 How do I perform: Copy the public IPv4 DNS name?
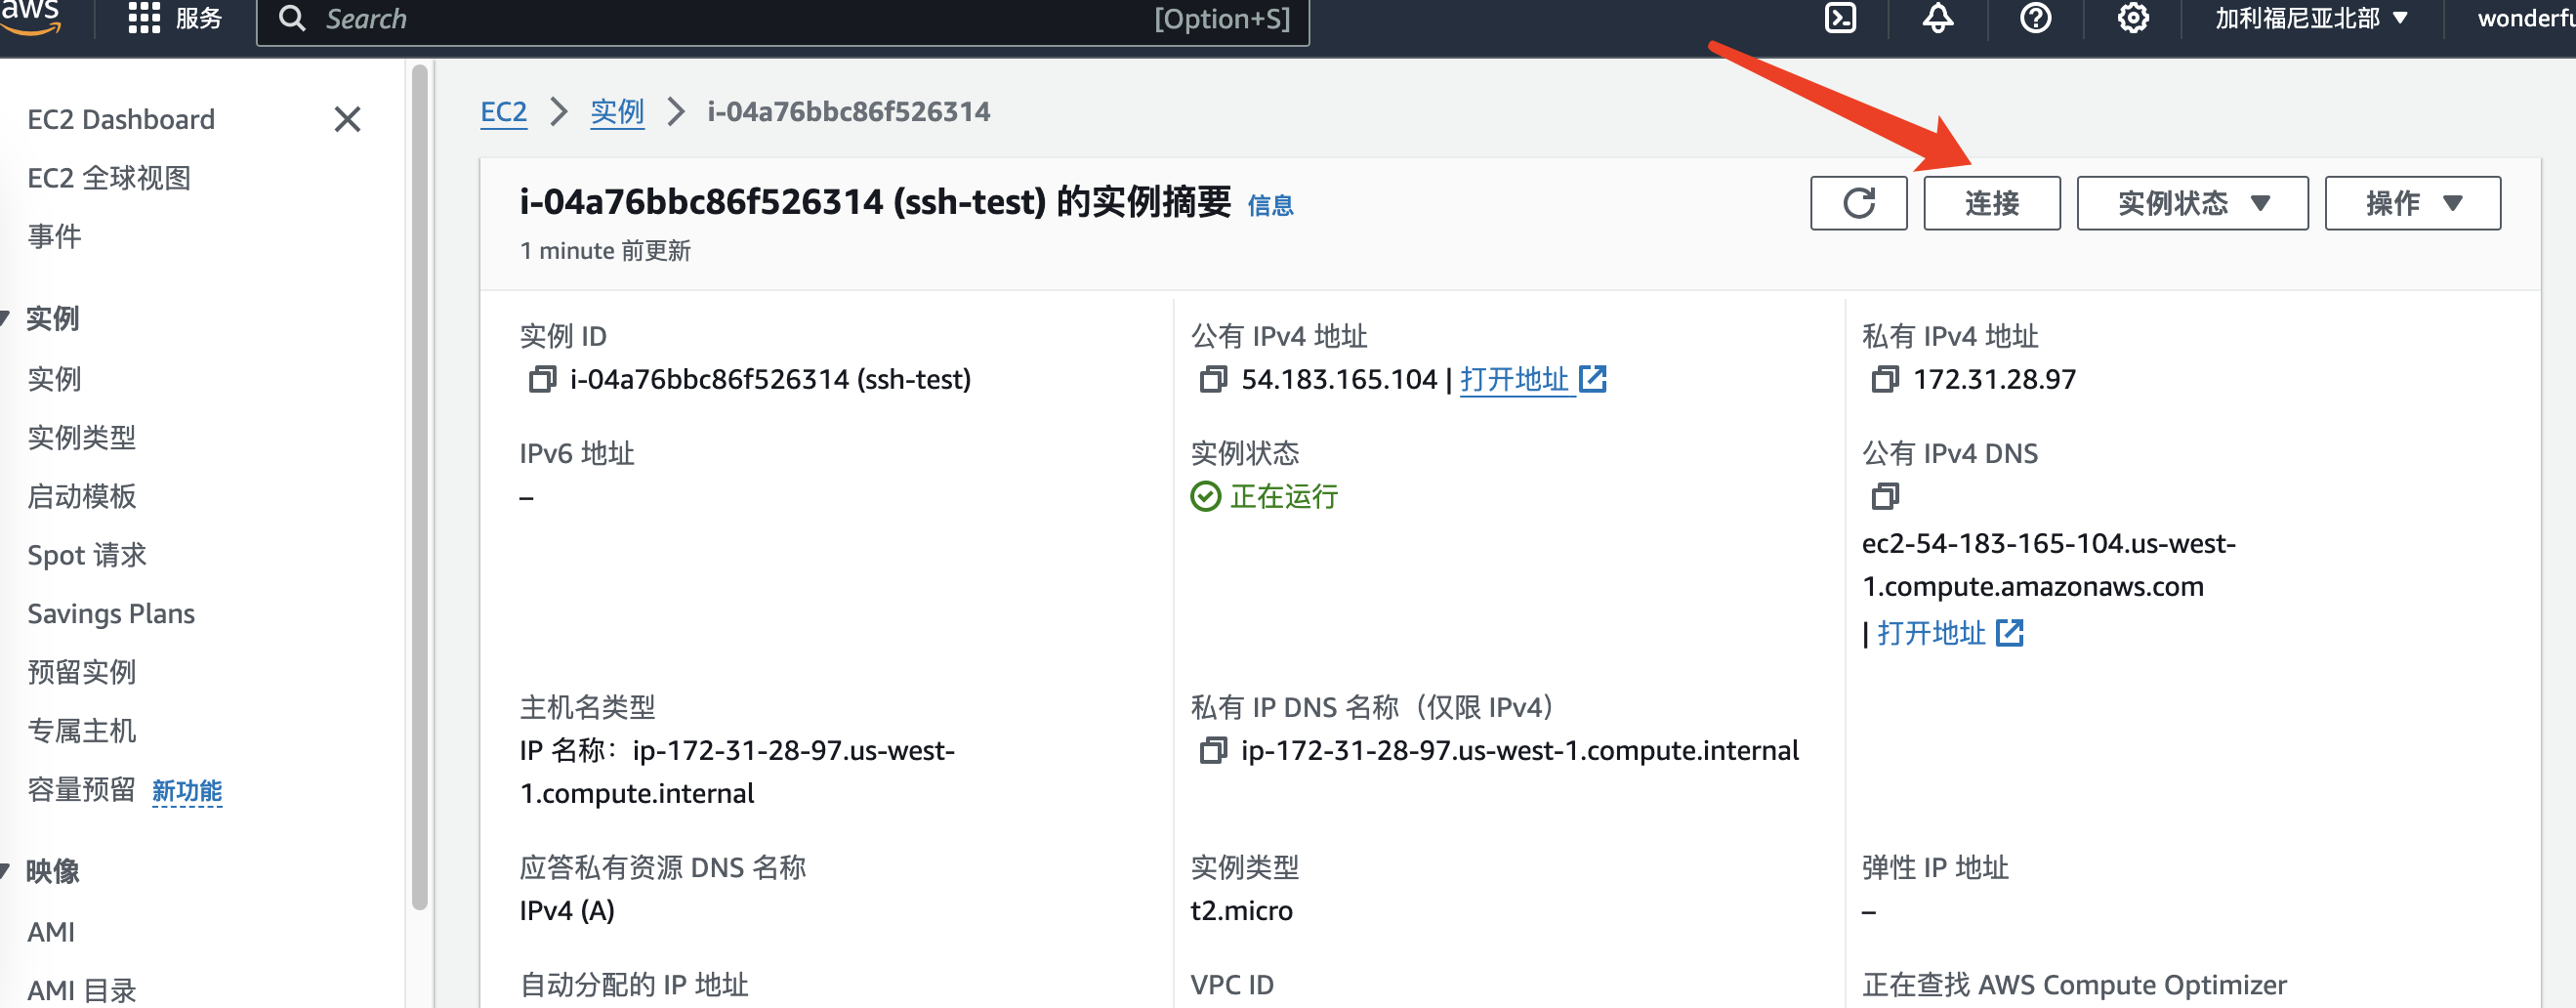(1885, 496)
